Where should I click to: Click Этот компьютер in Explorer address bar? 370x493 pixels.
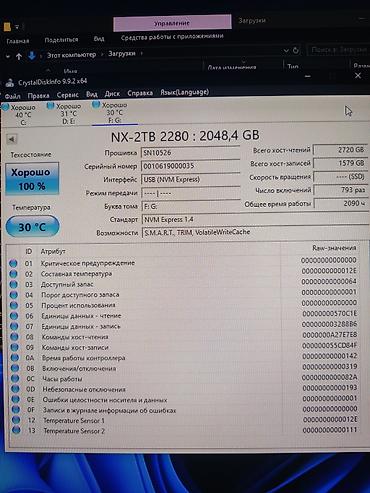click(x=71, y=55)
